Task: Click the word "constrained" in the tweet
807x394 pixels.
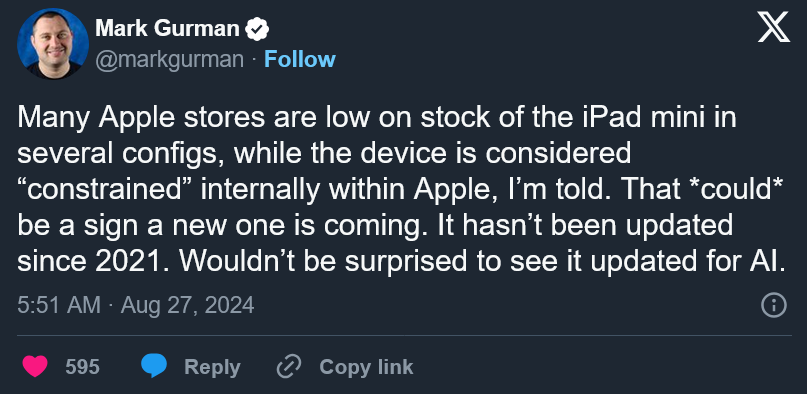Action: coord(105,191)
